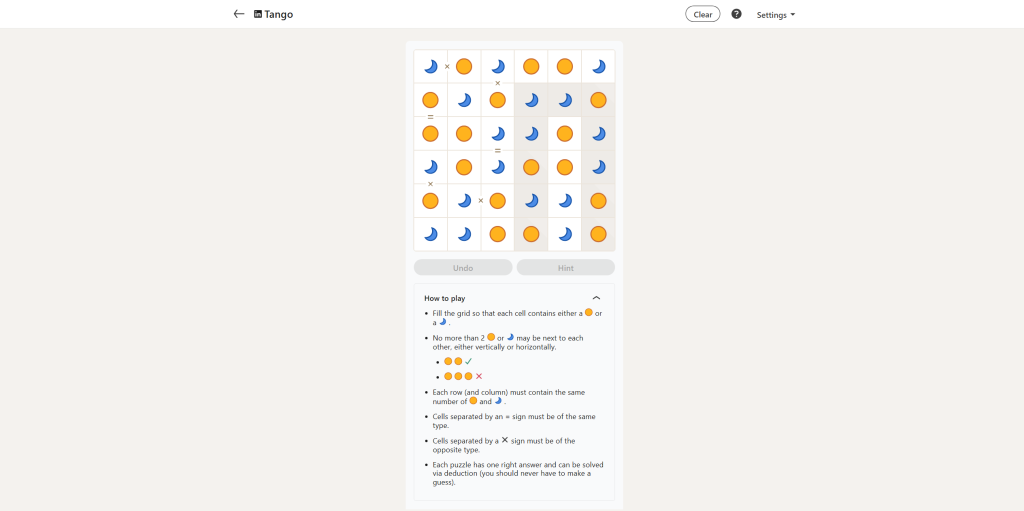Click the Clear button

pyautogui.click(x=703, y=14)
